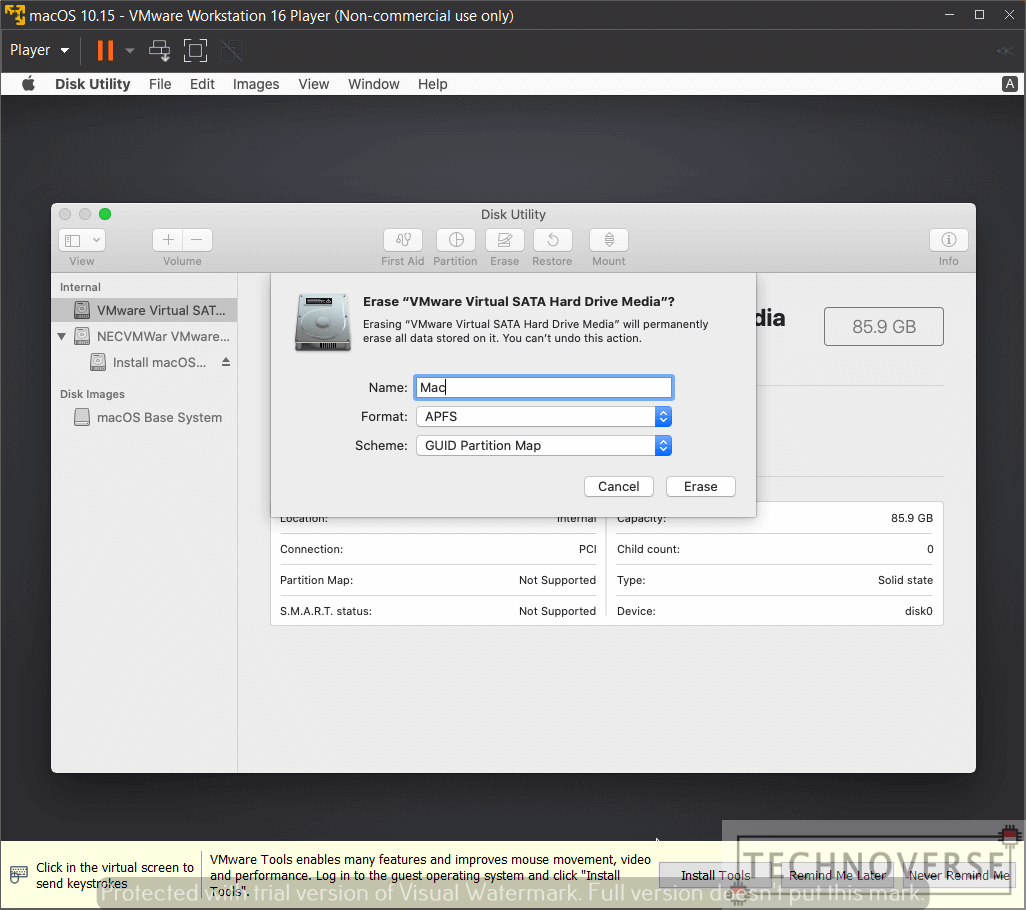This screenshot has width=1026, height=910.
Task: Open the Format APFS dropdown
Action: pos(544,417)
